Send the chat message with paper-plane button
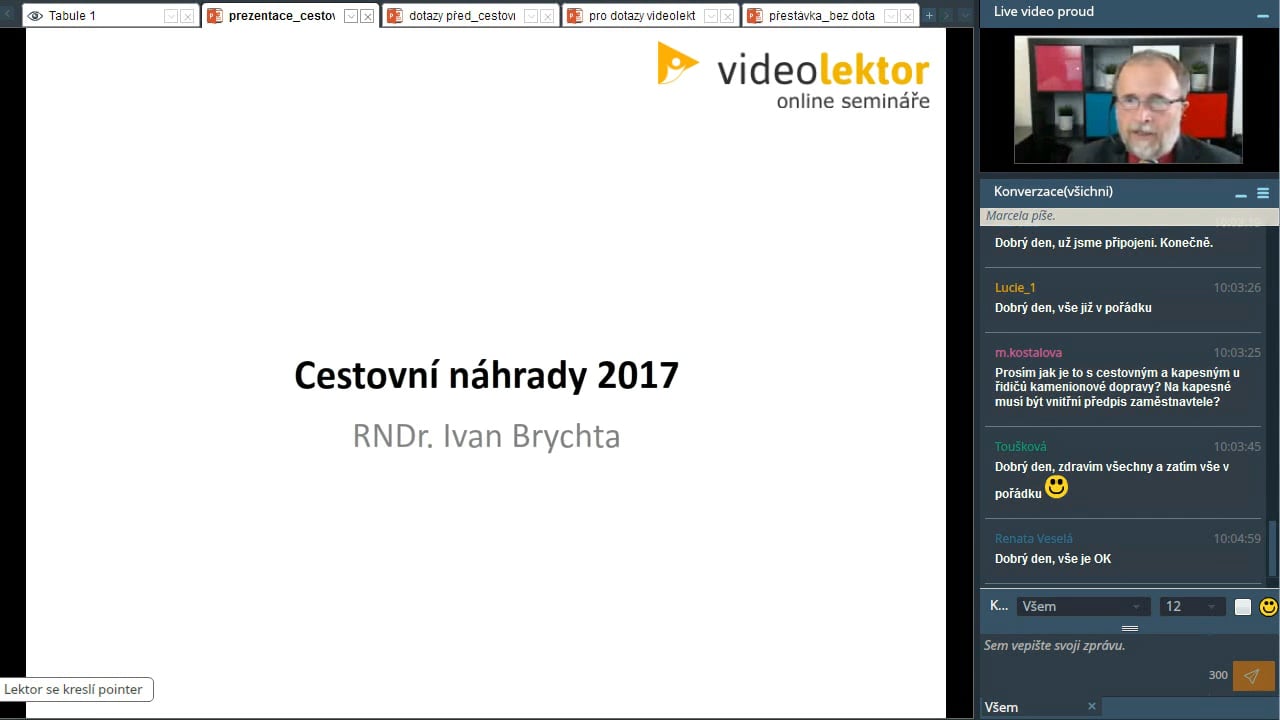Image resolution: width=1280 pixels, height=720 pixels. click(x=1253, y=676)
